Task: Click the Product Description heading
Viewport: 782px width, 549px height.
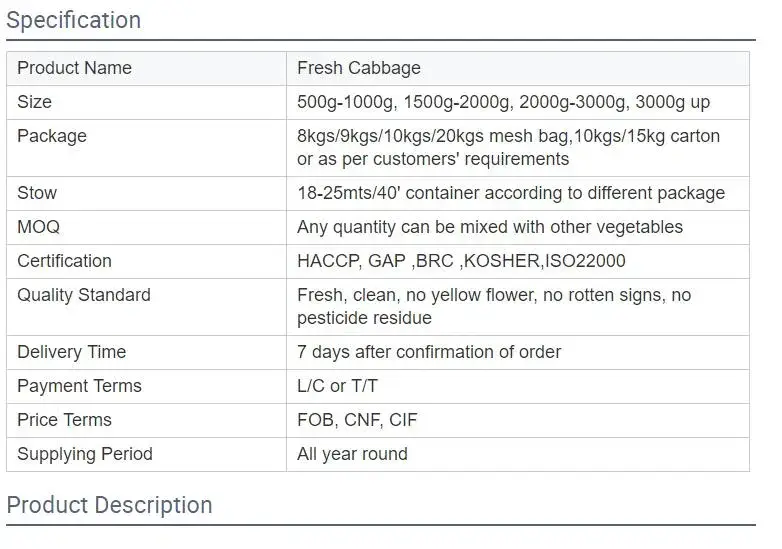Action: click(109, 505)
